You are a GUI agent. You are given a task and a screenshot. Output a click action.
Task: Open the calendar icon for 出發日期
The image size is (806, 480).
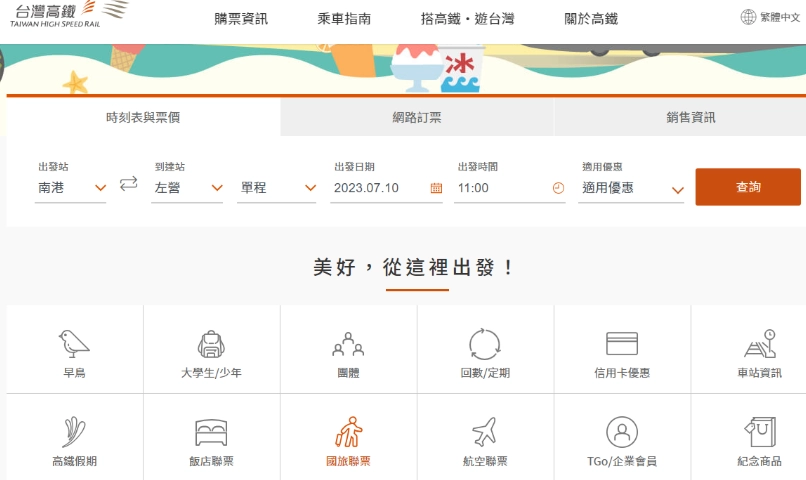[436, 188]
